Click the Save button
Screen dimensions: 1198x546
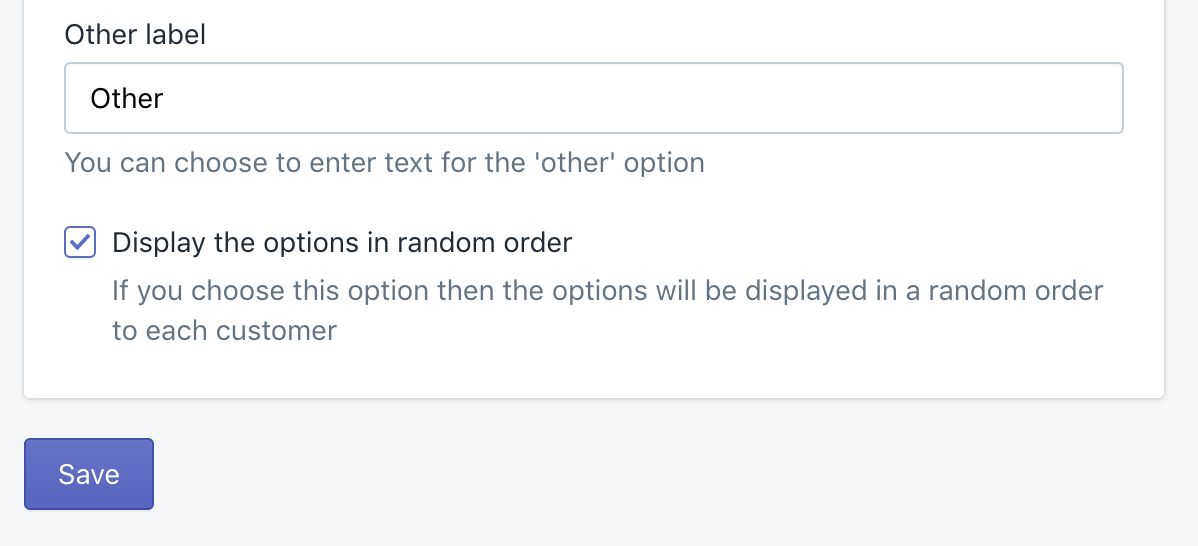point(89,474)
